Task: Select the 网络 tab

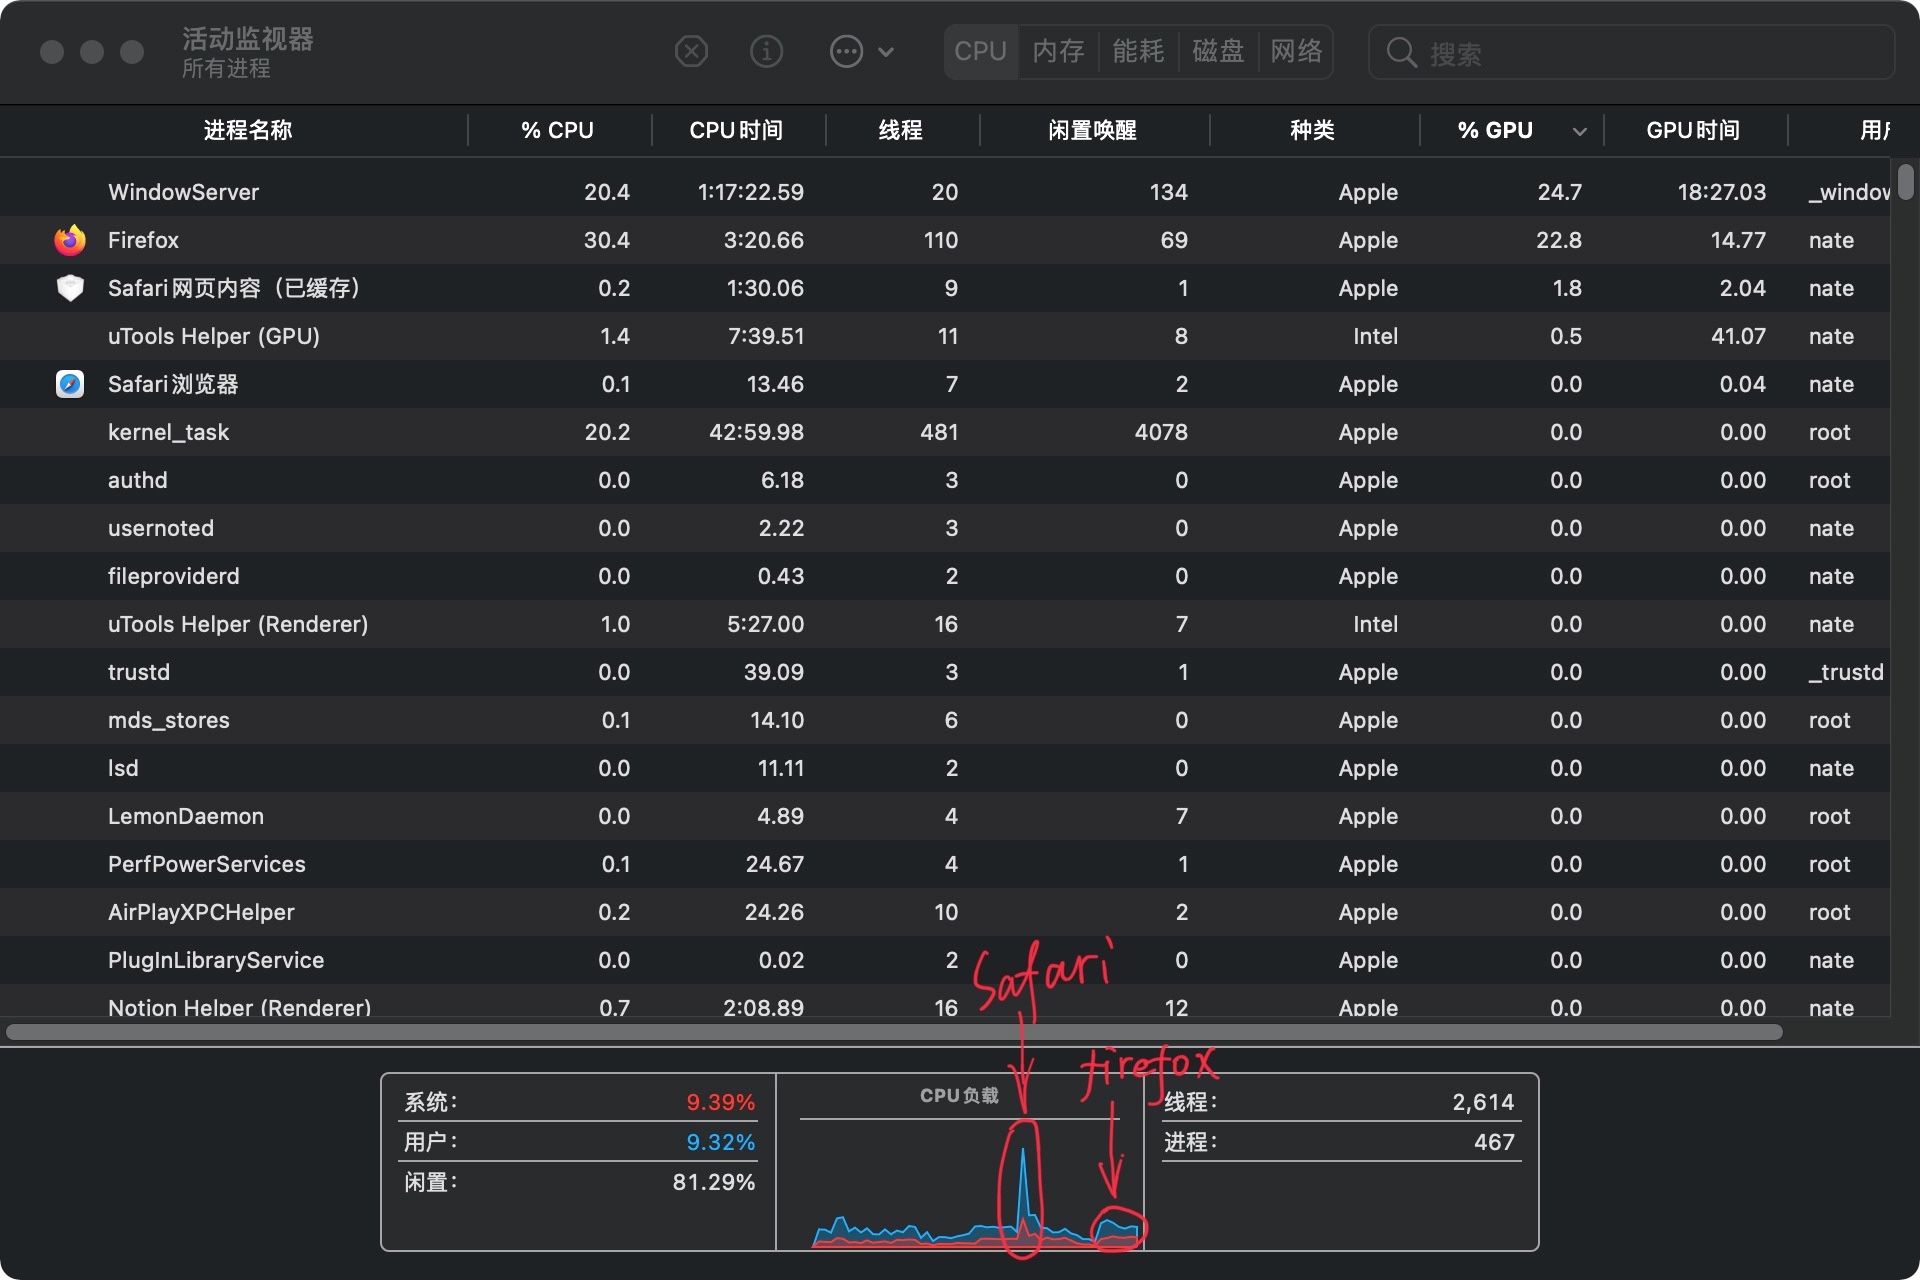Action: [x=1296, y=51]
